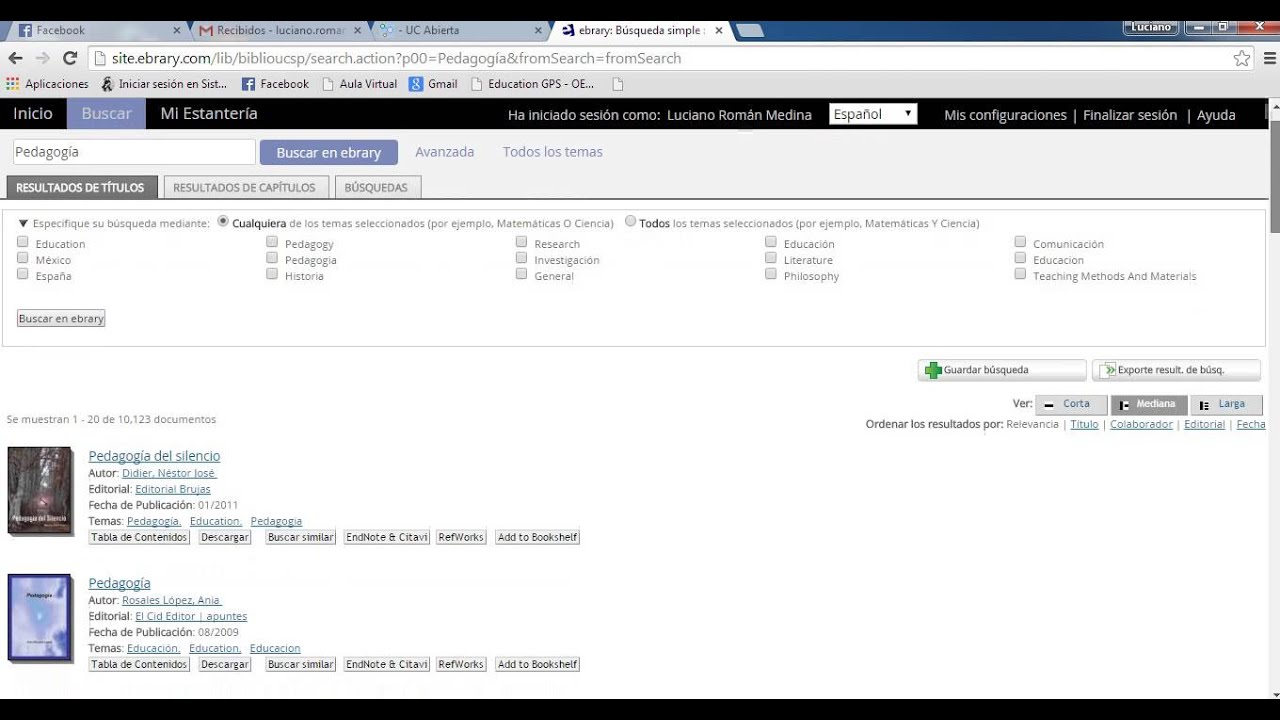Switch to Corta view
The height and width of the screenshot is (720, 1280).
[x=1071, y=404]
